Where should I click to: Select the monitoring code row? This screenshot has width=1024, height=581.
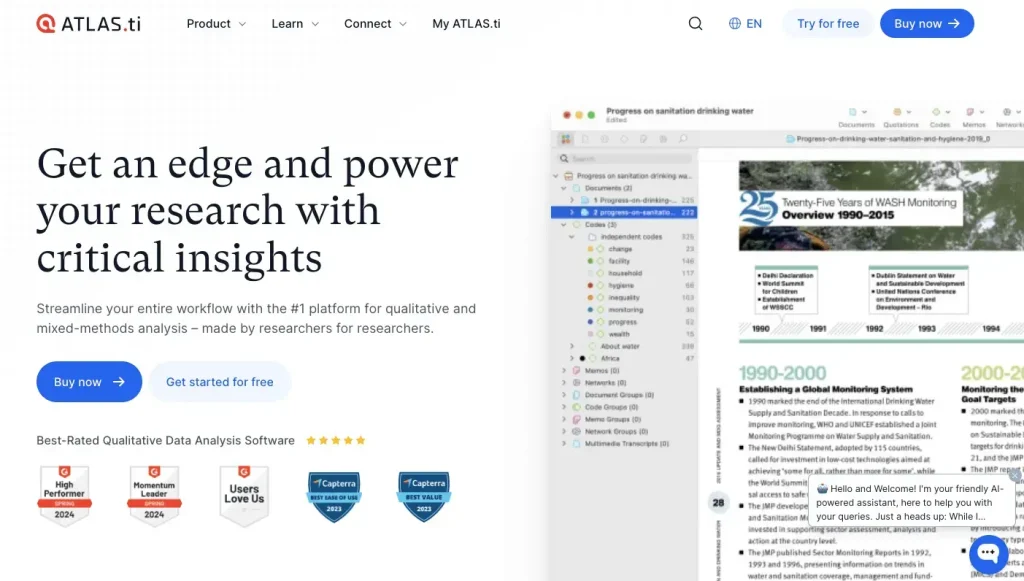(x=624, y=310)
